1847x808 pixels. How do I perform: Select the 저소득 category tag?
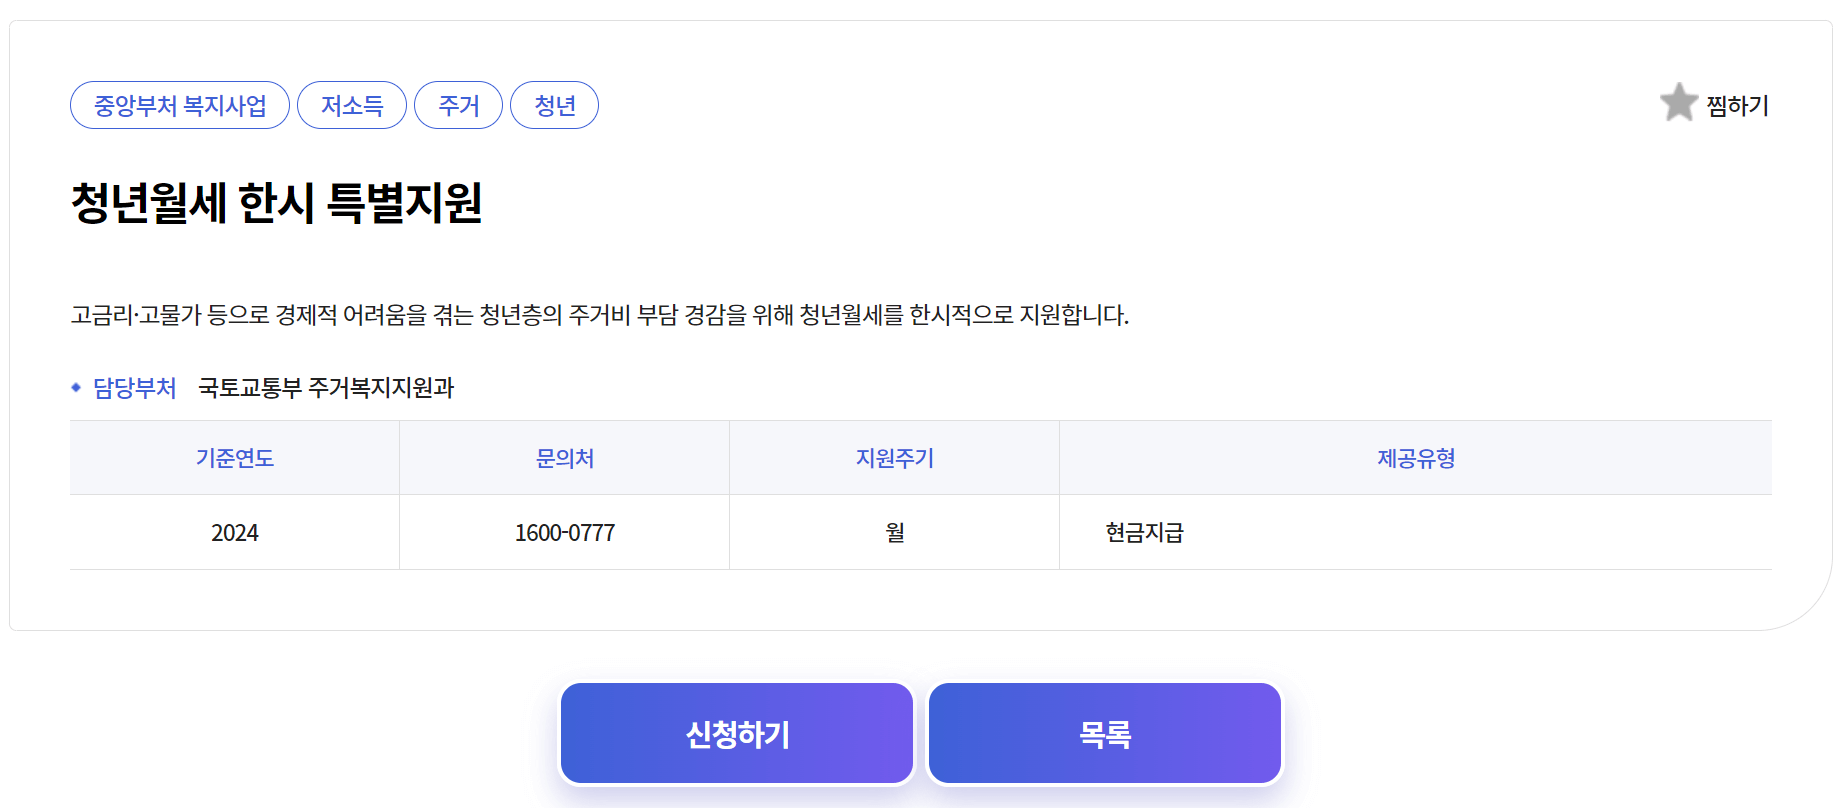(x=352, y=104)
